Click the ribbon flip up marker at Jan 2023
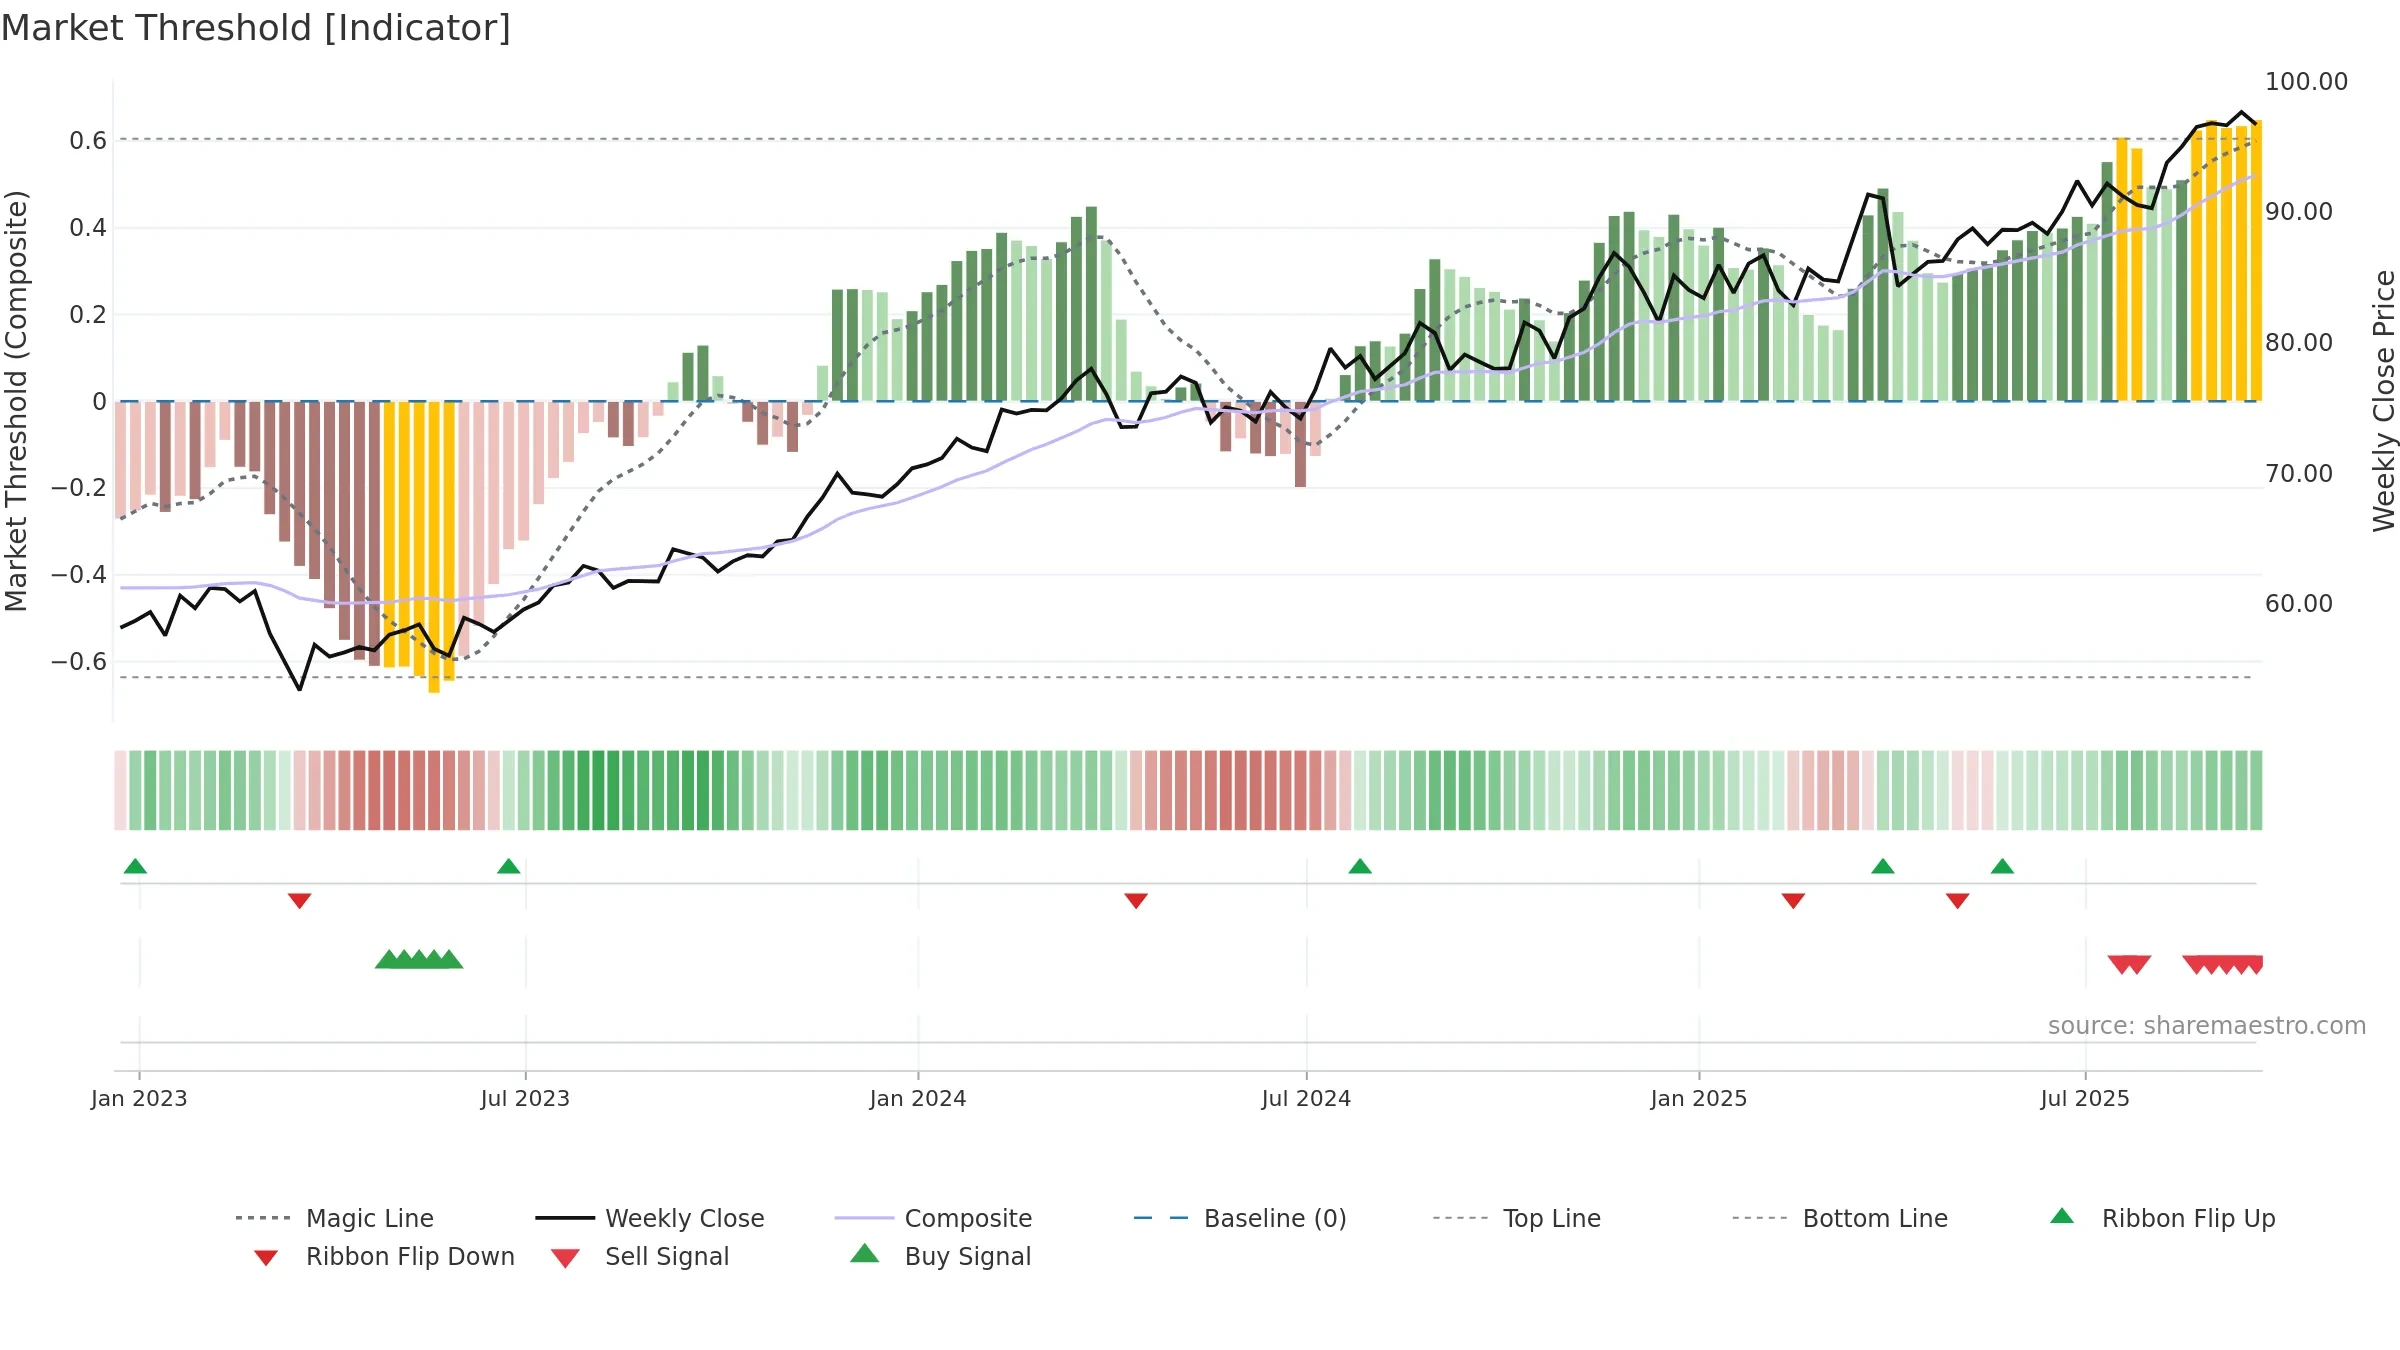The height and width of the screenshot is (1350, 2400). (x=135, y=866)
